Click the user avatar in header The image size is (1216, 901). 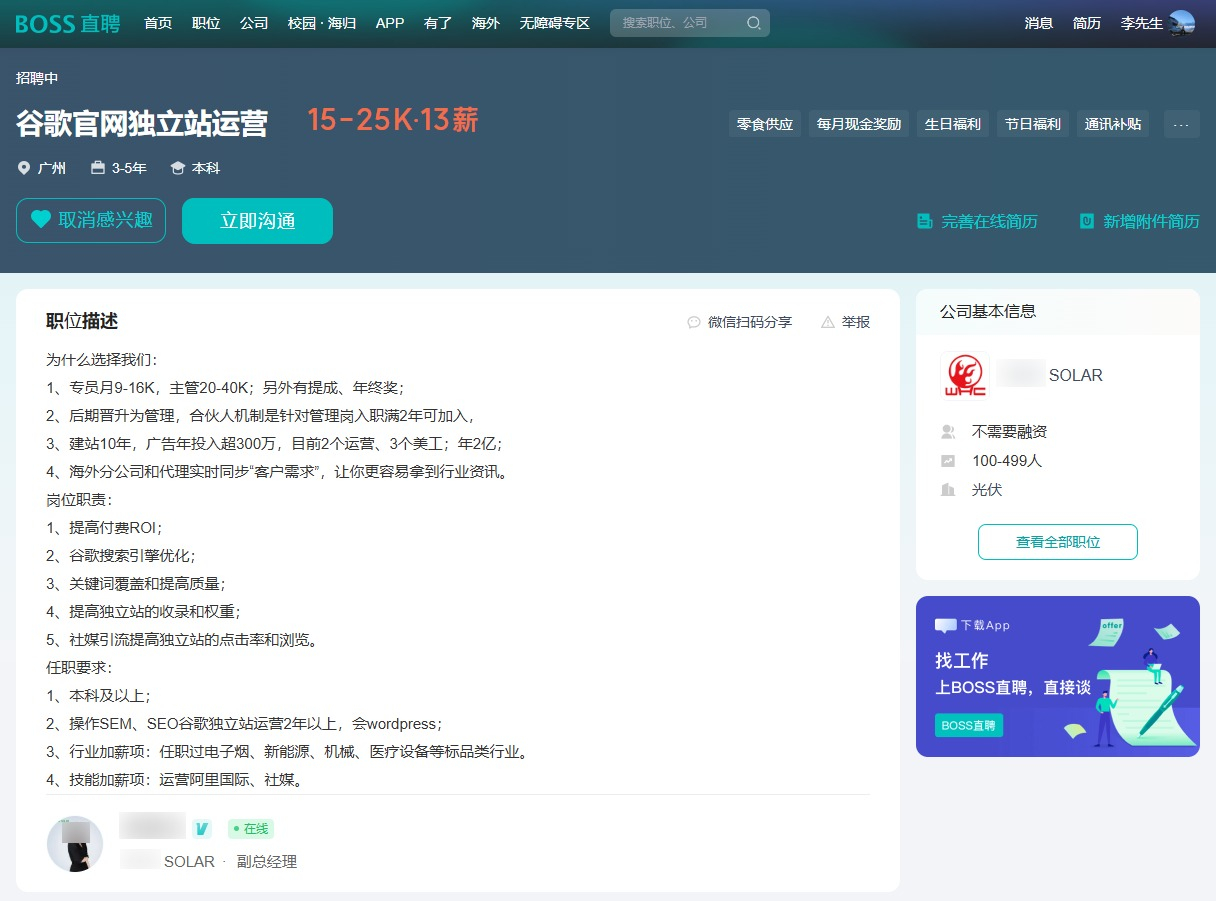coord(1182,23)
